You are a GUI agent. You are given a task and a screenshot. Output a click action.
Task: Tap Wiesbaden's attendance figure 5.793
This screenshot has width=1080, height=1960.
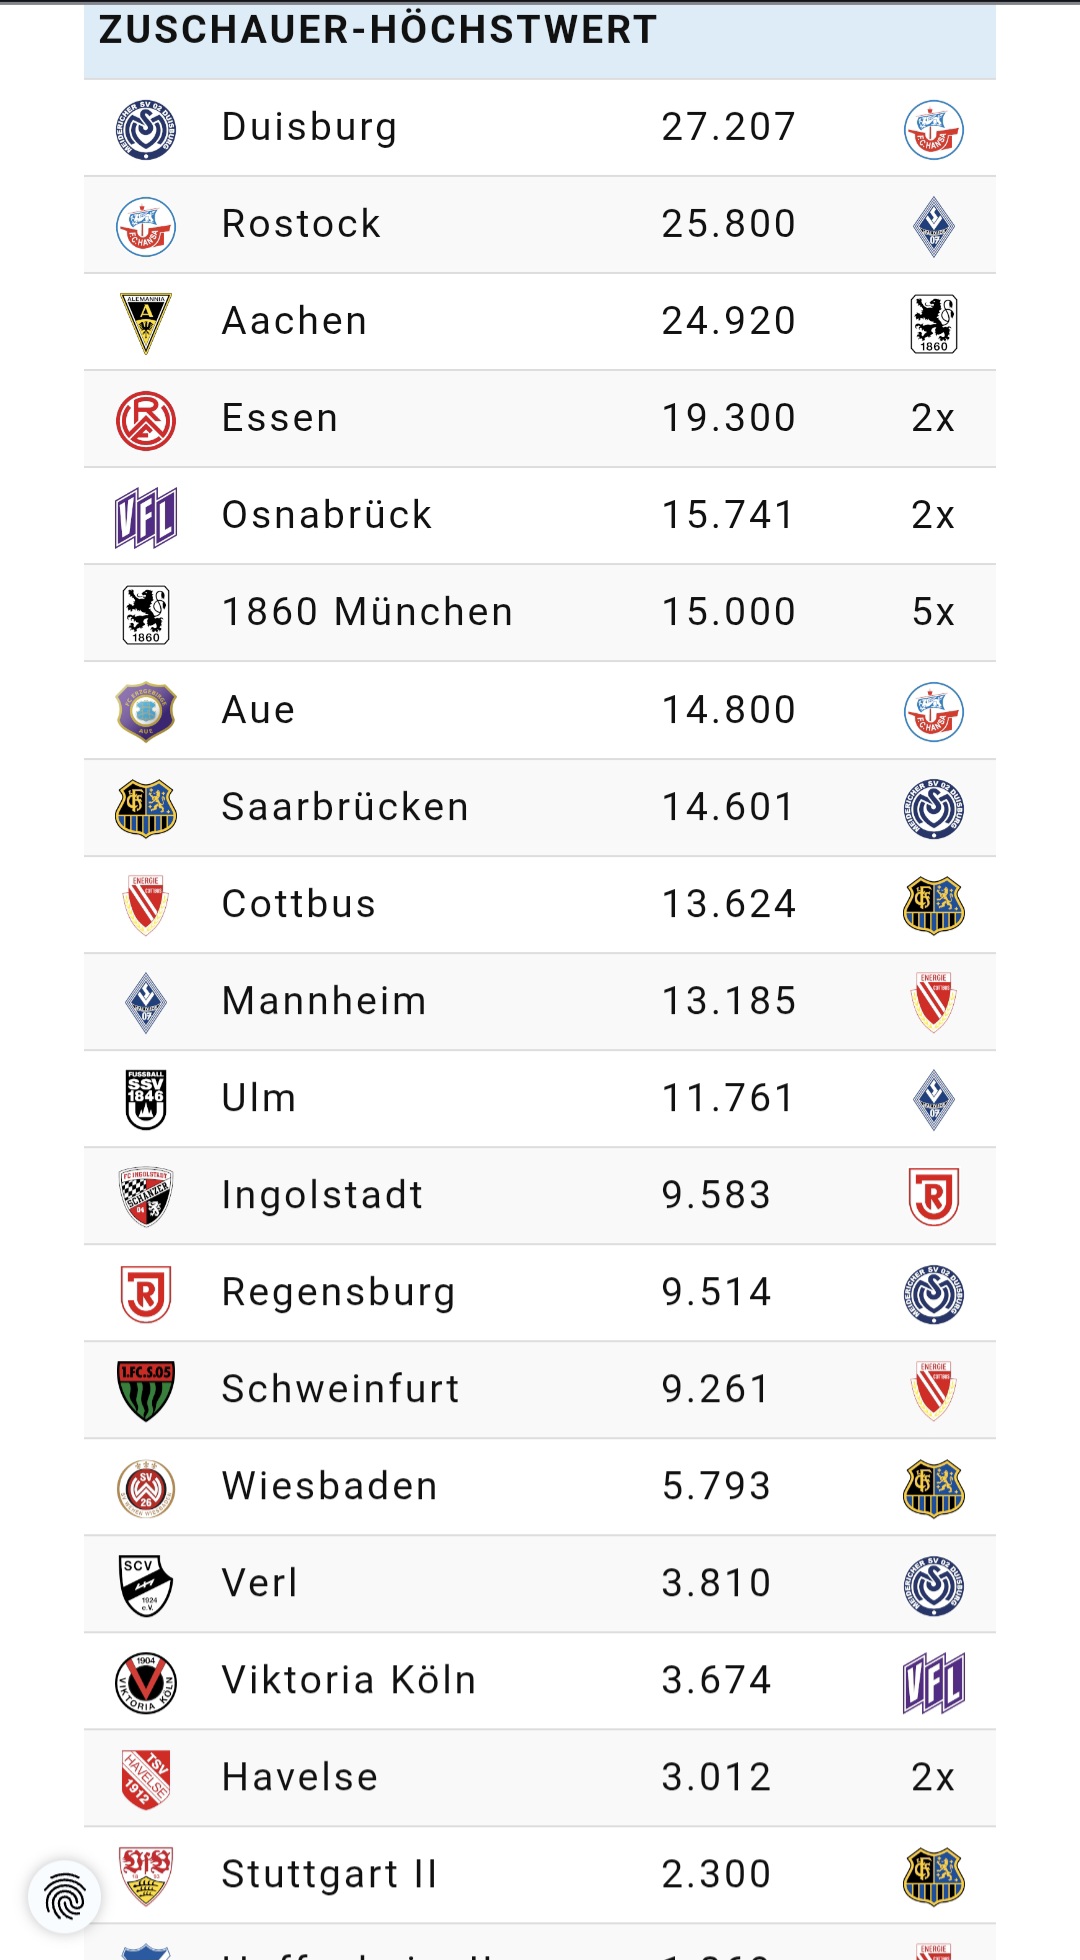pyautogui.click(x=716, y=1486)
